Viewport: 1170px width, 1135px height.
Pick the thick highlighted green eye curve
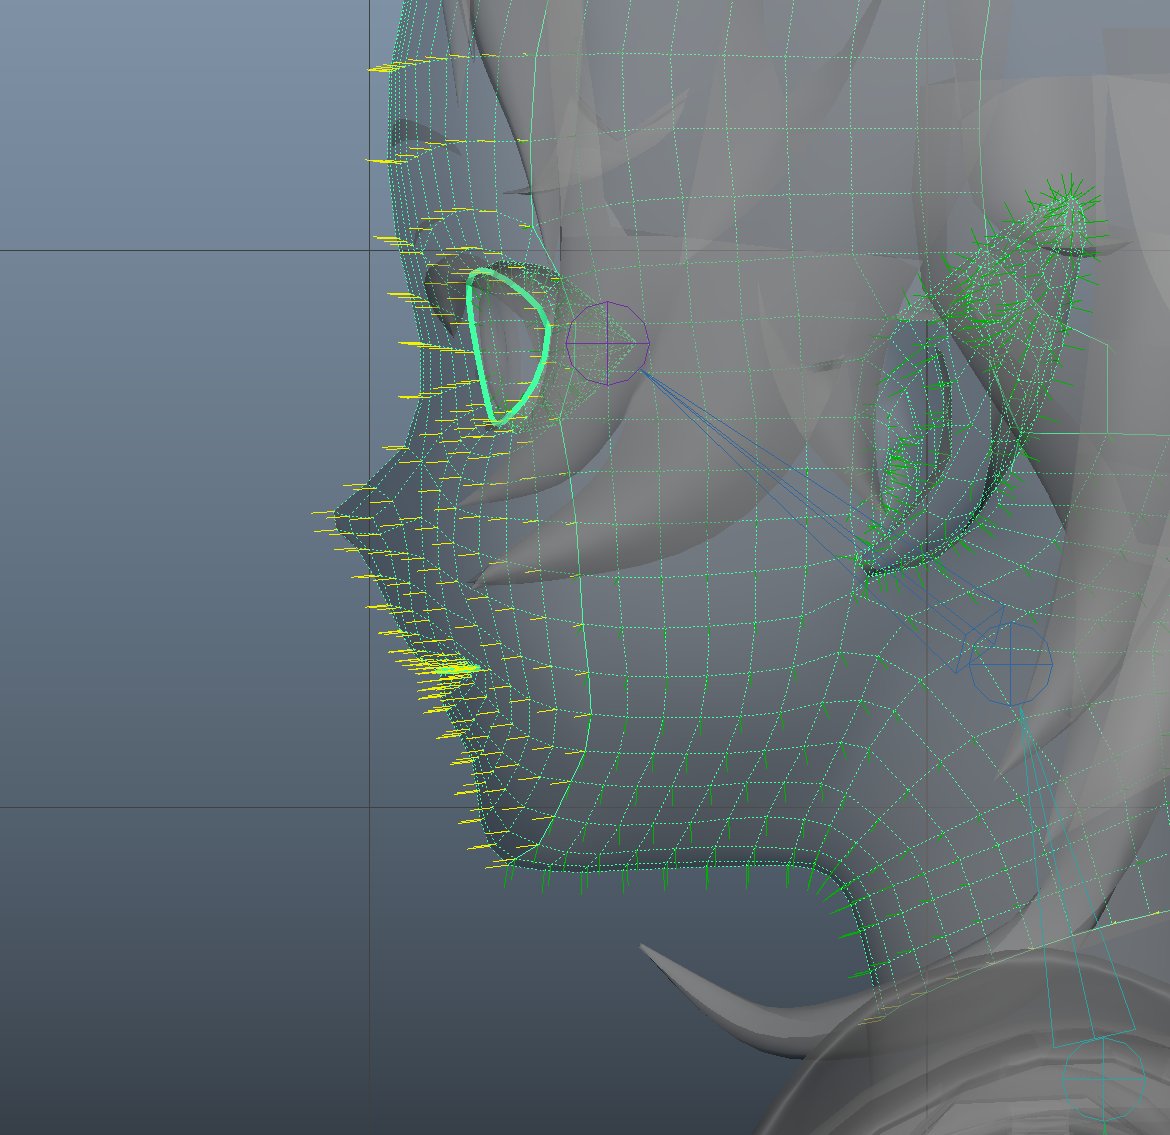click(508, 346)
